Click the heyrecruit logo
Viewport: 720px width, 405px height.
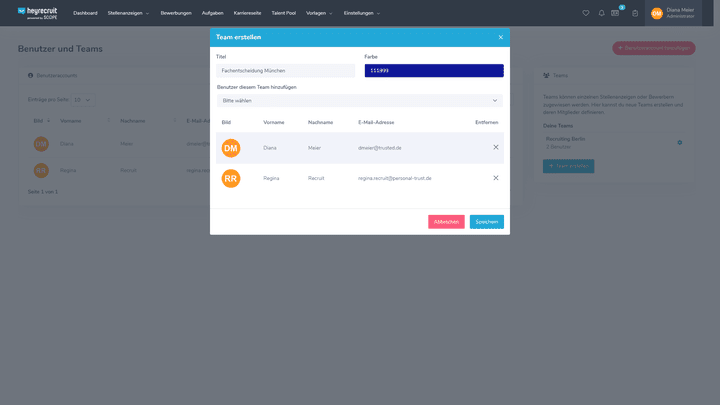click(35, 13)
